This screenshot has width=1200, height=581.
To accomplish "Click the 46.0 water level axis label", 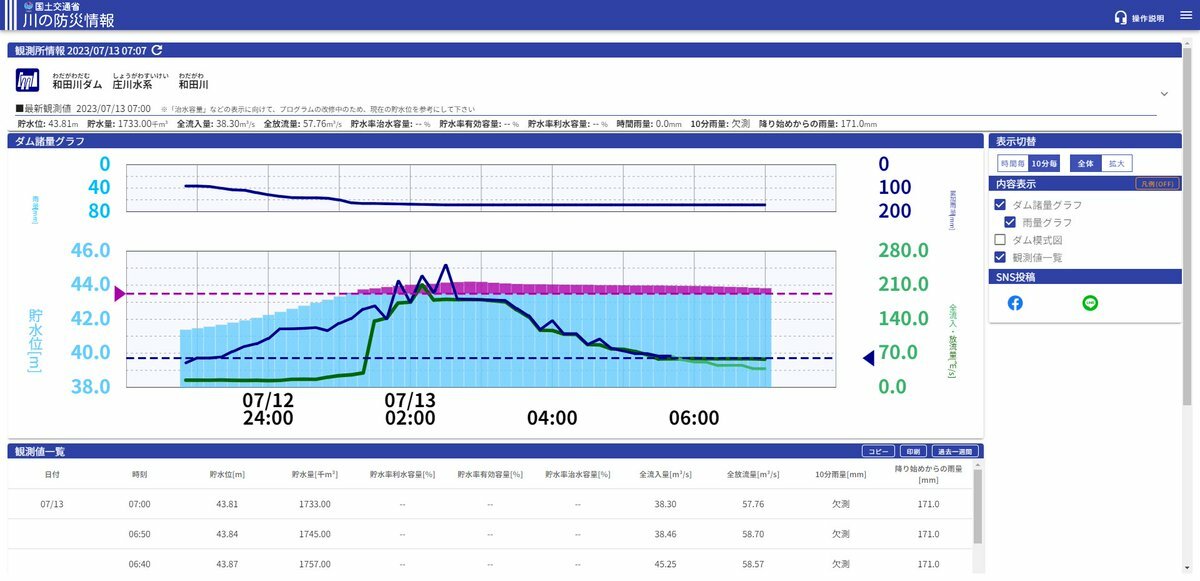I will (90, 251).
